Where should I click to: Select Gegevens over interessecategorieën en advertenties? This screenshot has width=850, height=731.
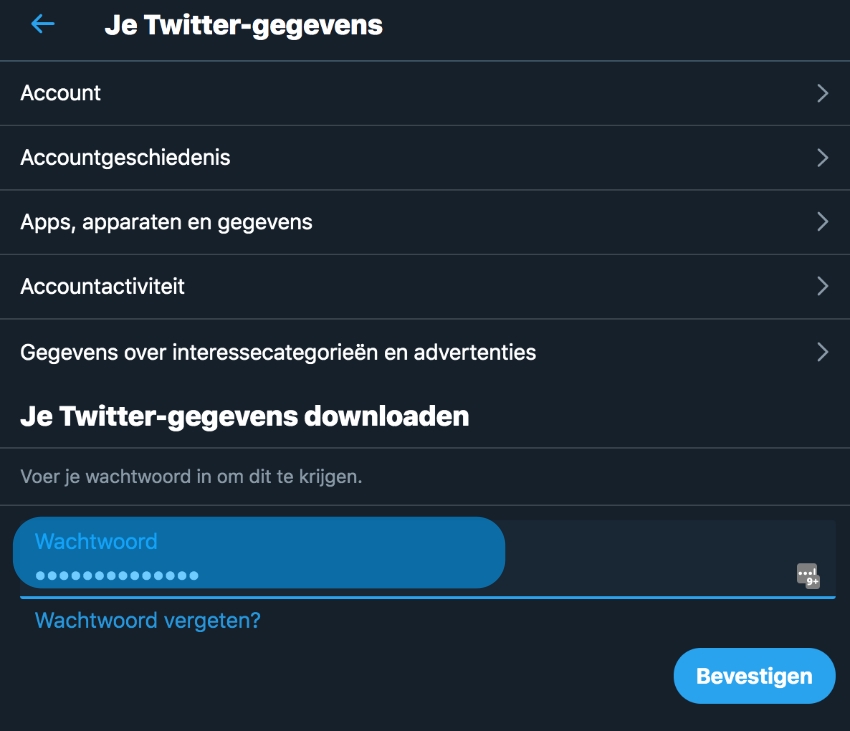[x=278, y=352]
